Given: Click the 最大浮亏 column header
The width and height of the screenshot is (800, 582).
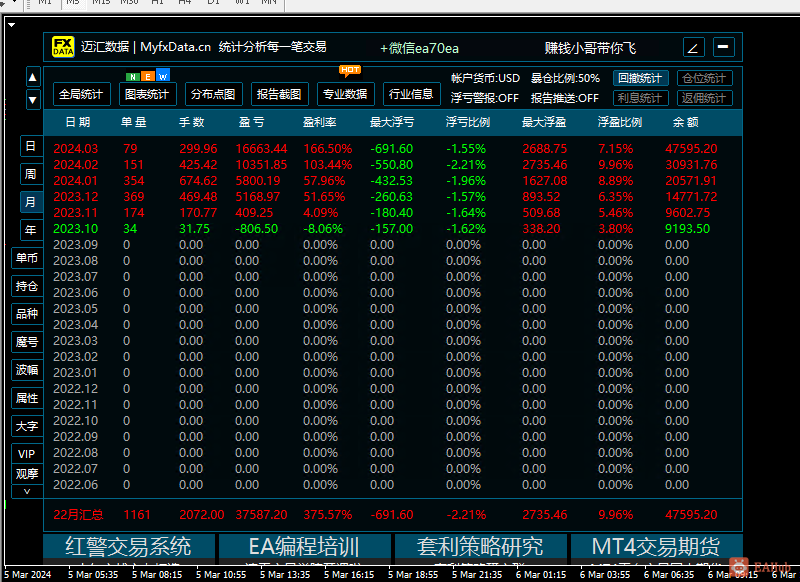Looking at the screenshot, I should (x=392, y=122).
